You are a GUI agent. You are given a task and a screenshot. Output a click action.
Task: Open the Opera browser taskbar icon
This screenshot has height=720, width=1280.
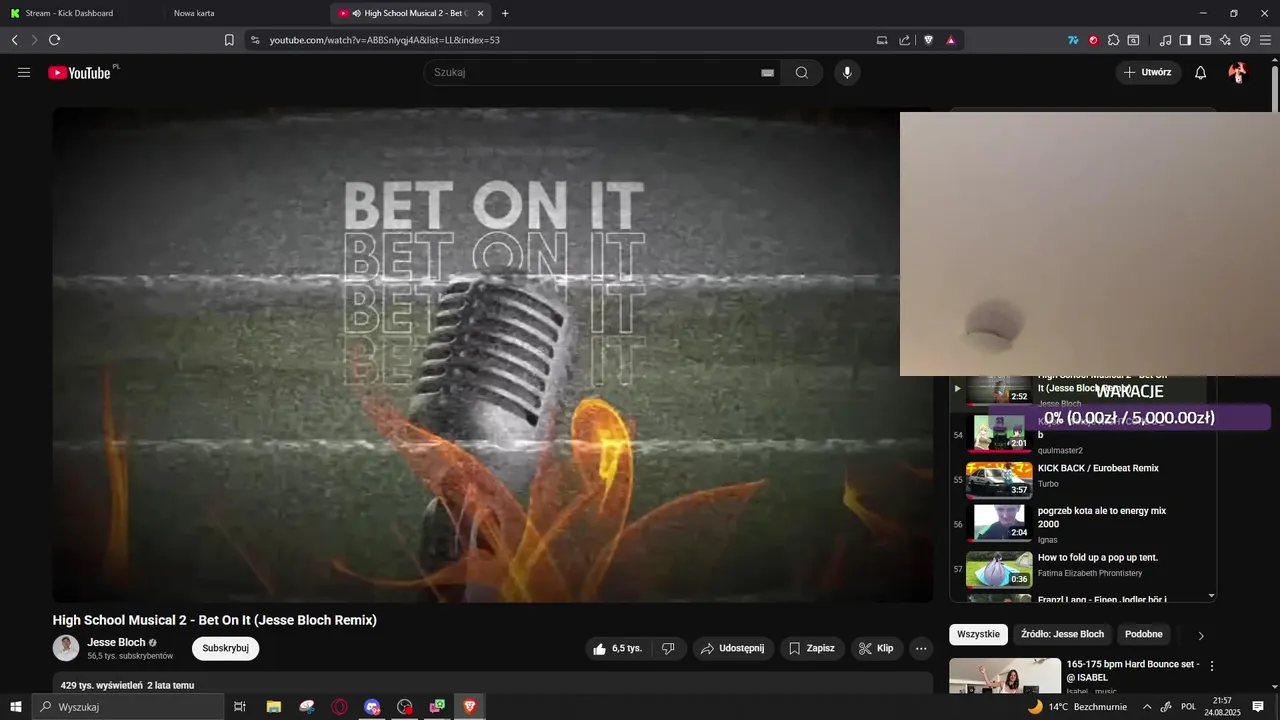[x=340, y=707]
